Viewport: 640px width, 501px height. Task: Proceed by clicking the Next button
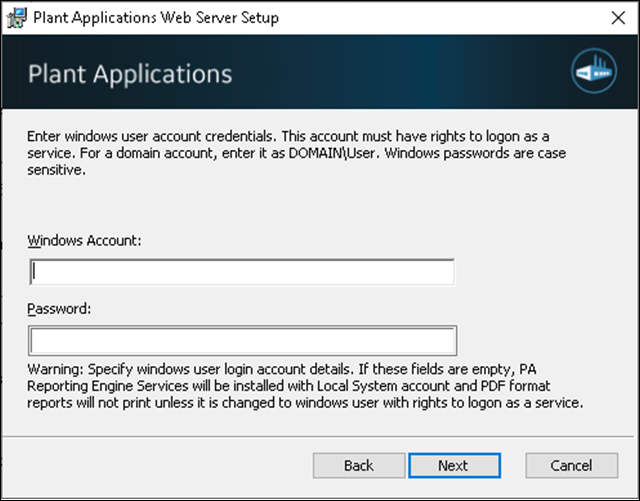pyautogui.click(x=454, y=465)
